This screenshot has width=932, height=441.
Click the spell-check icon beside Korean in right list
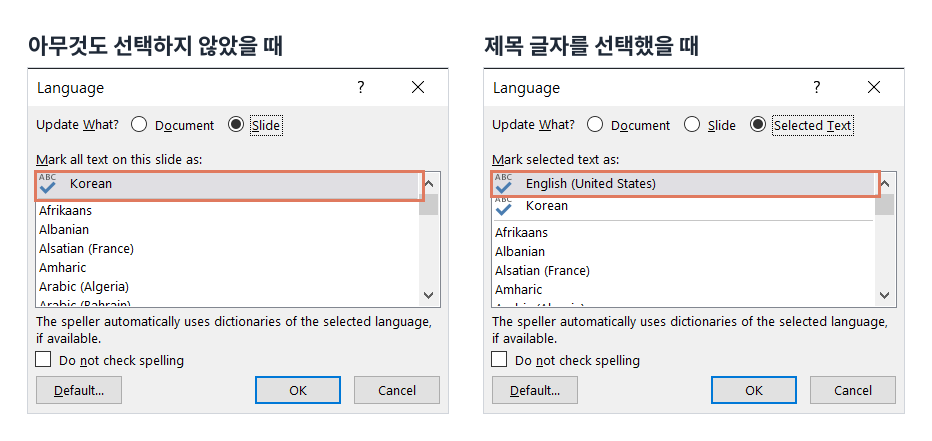pyautogui.click(x=503, y=206)
